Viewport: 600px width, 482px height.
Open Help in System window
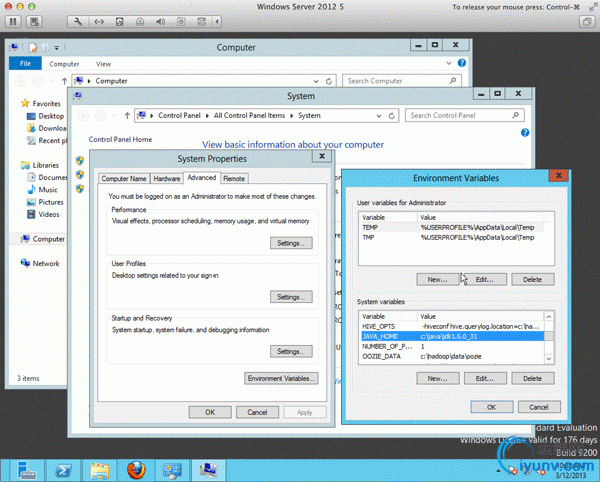[525, 133]
